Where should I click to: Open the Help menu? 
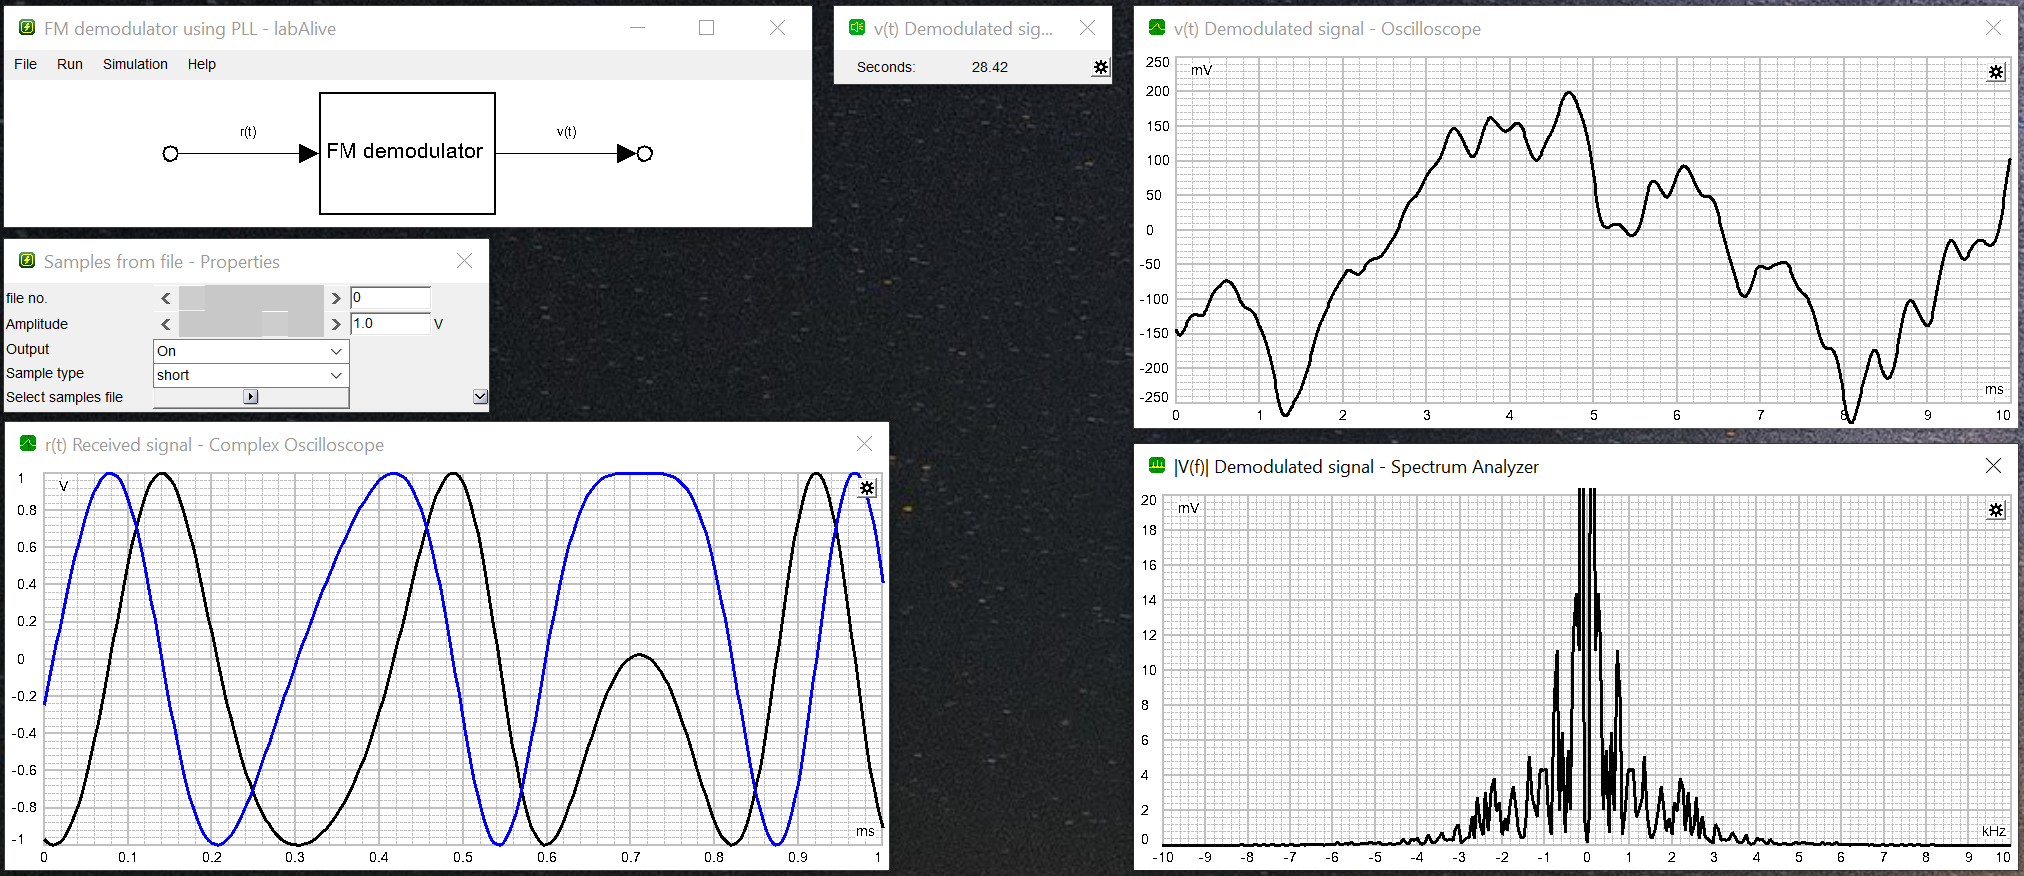tap(202, 64)
